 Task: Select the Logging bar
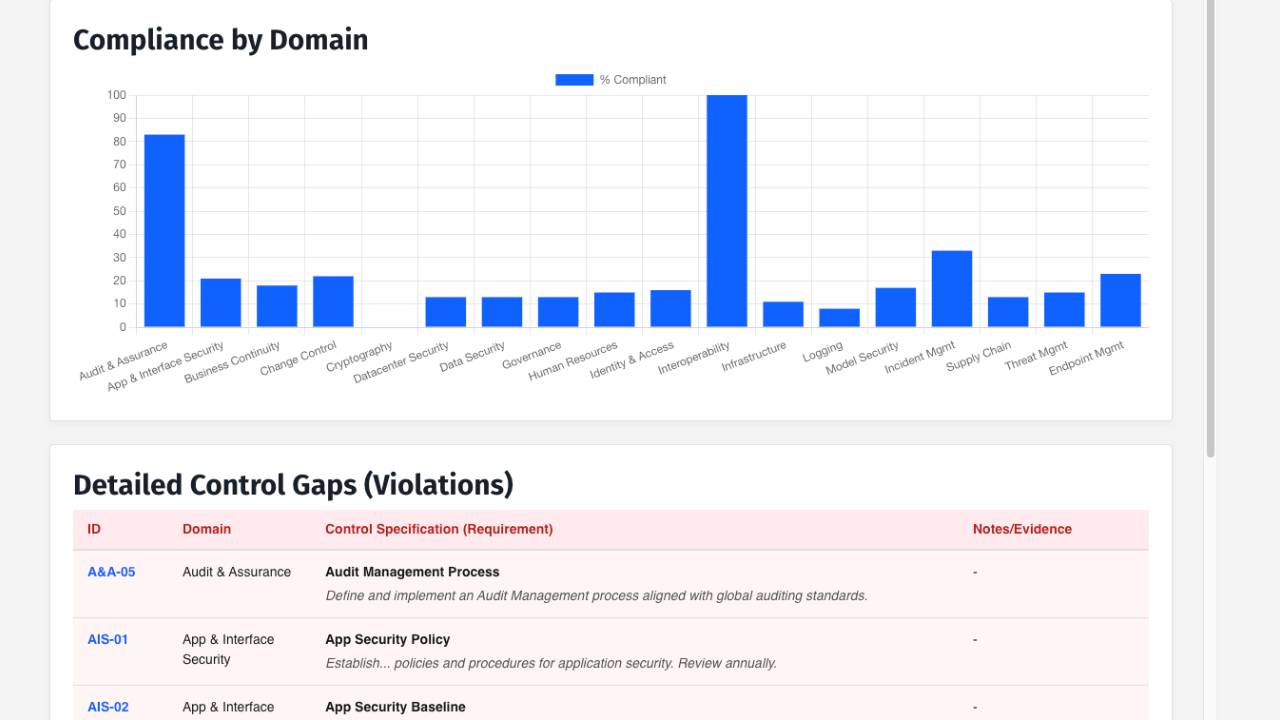point(839,318)
